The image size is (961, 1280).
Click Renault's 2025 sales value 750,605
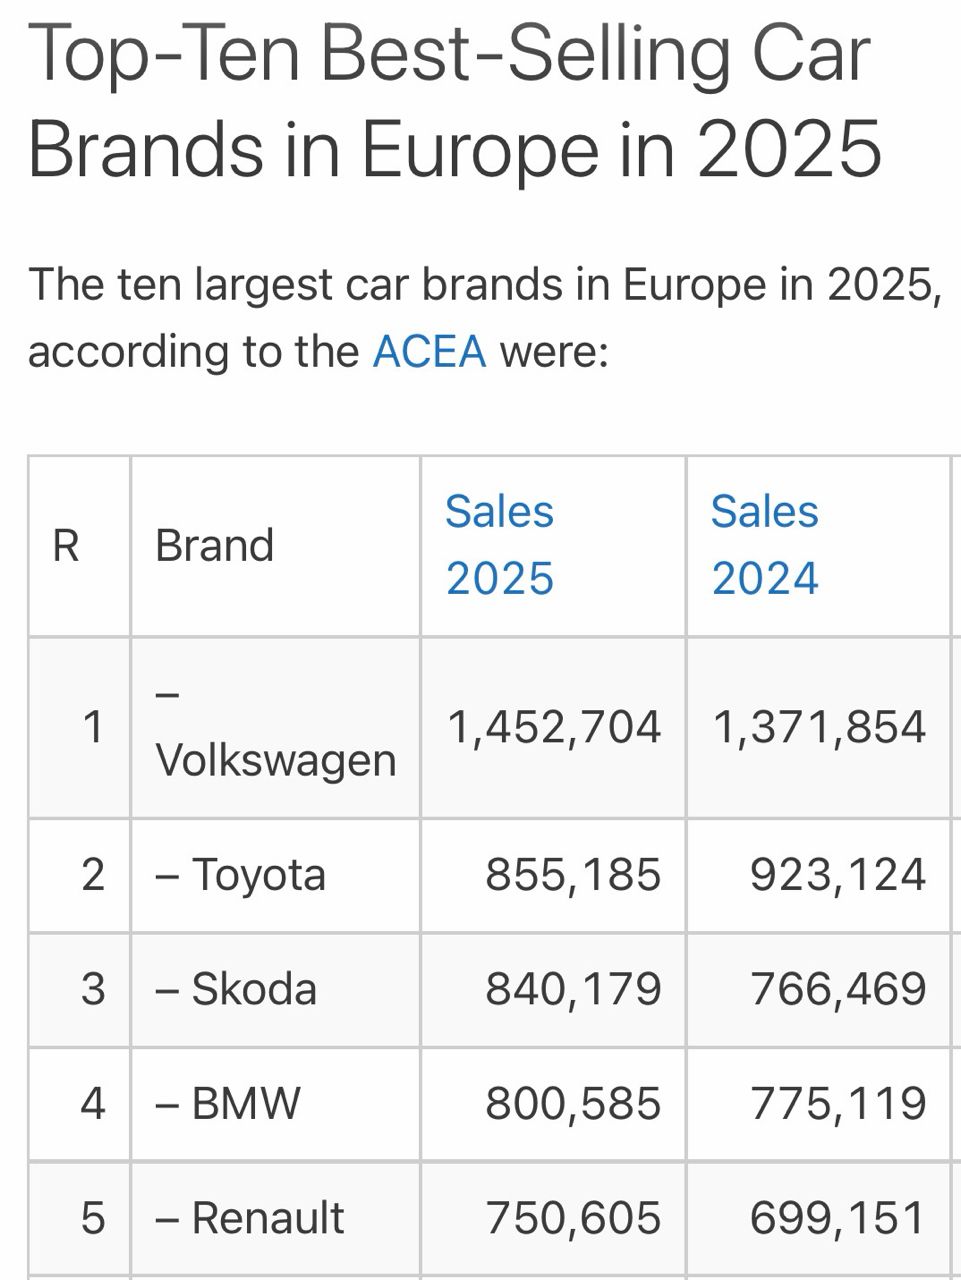pos(573,1217)
